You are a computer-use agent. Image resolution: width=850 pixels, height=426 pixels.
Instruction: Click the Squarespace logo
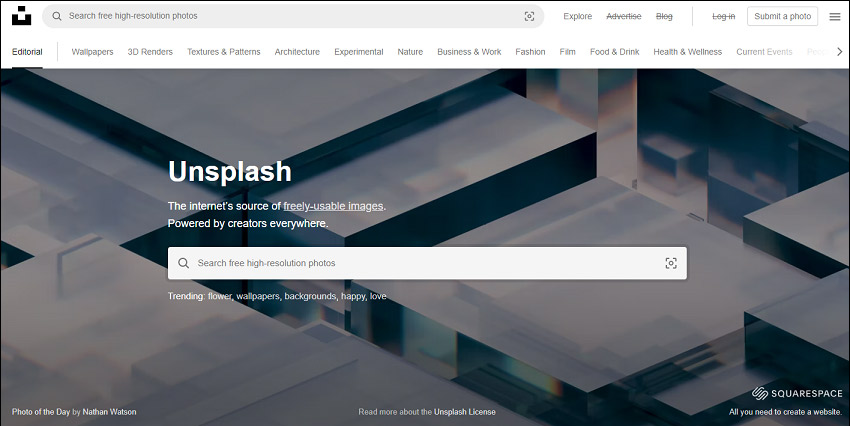click(x=797, y=393)
